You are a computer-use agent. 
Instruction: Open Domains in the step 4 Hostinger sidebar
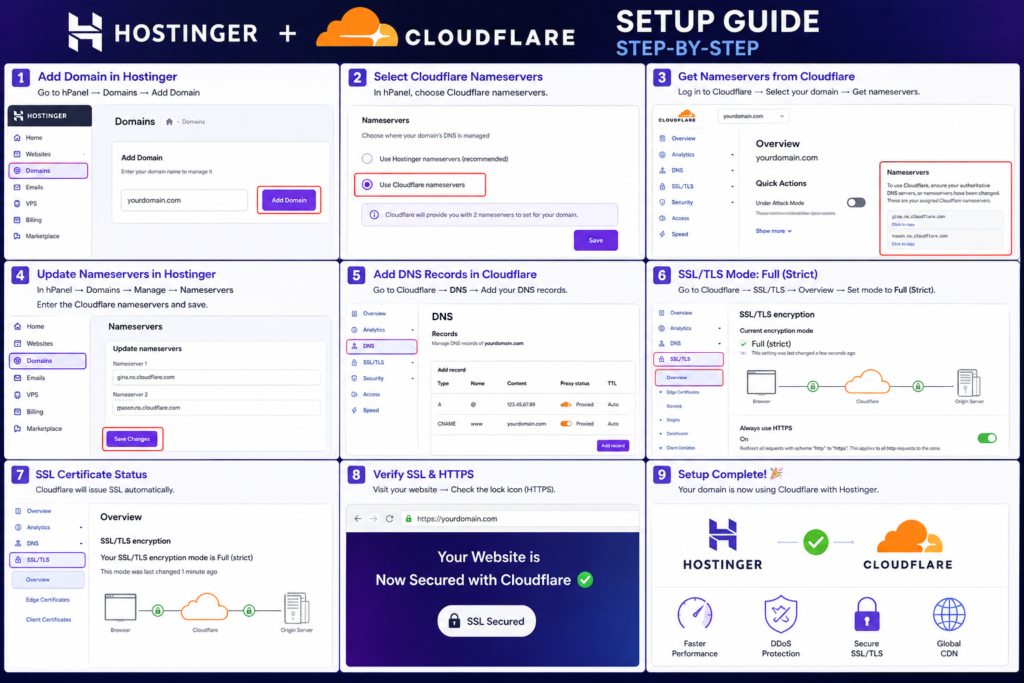pos(48,360)
